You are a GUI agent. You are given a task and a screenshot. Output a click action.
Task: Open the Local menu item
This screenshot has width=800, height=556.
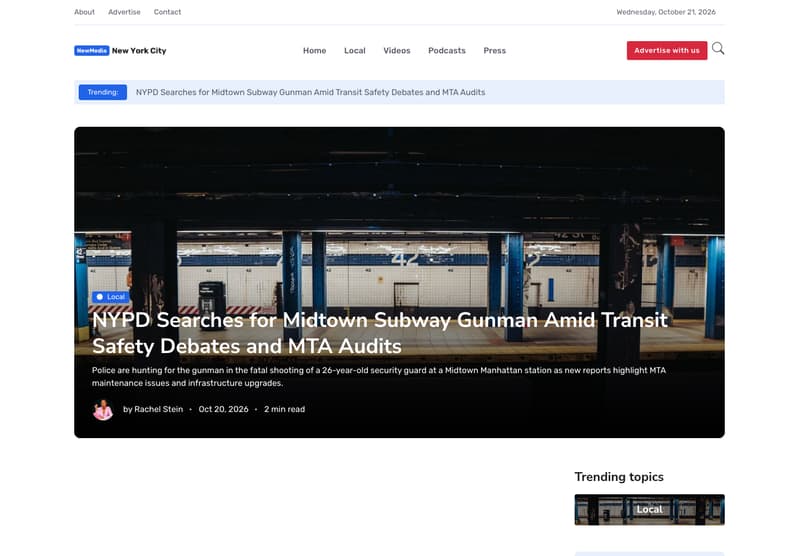355,50
